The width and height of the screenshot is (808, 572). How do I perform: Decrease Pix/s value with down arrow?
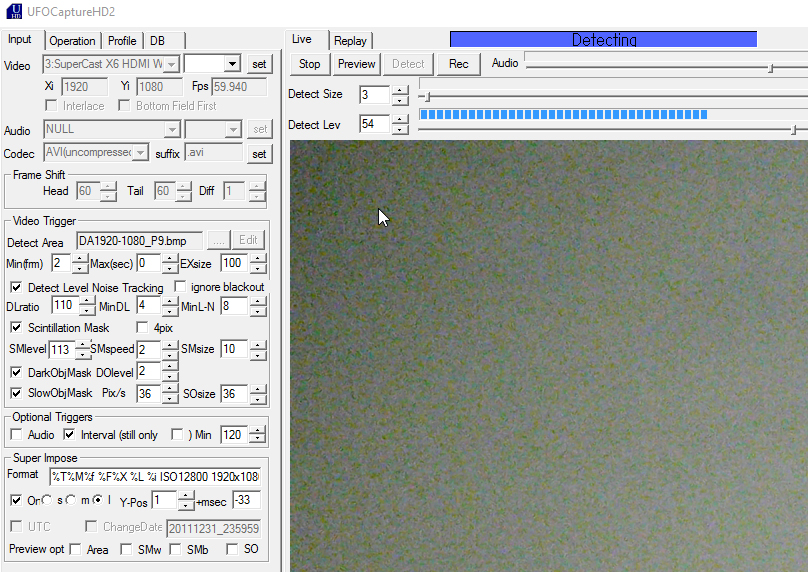click(x=170, y=399)
